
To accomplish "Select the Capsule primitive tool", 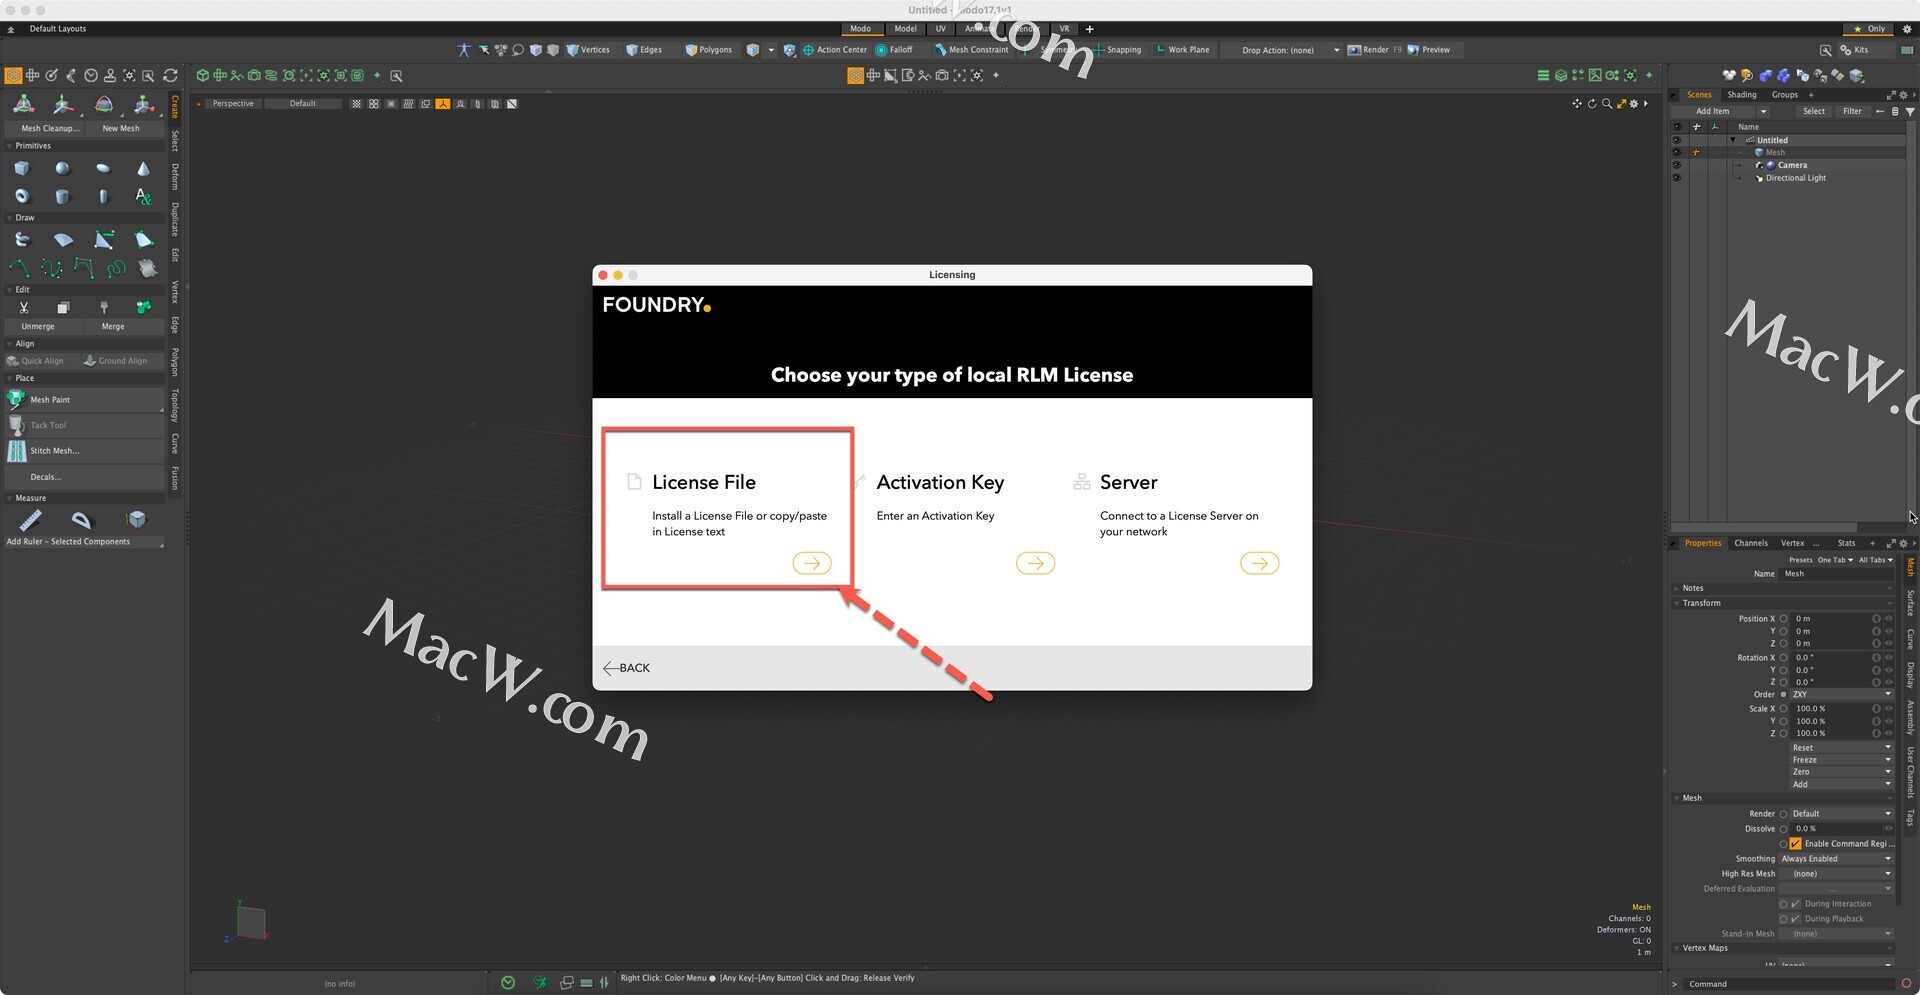I will click(x=103, y=196).
